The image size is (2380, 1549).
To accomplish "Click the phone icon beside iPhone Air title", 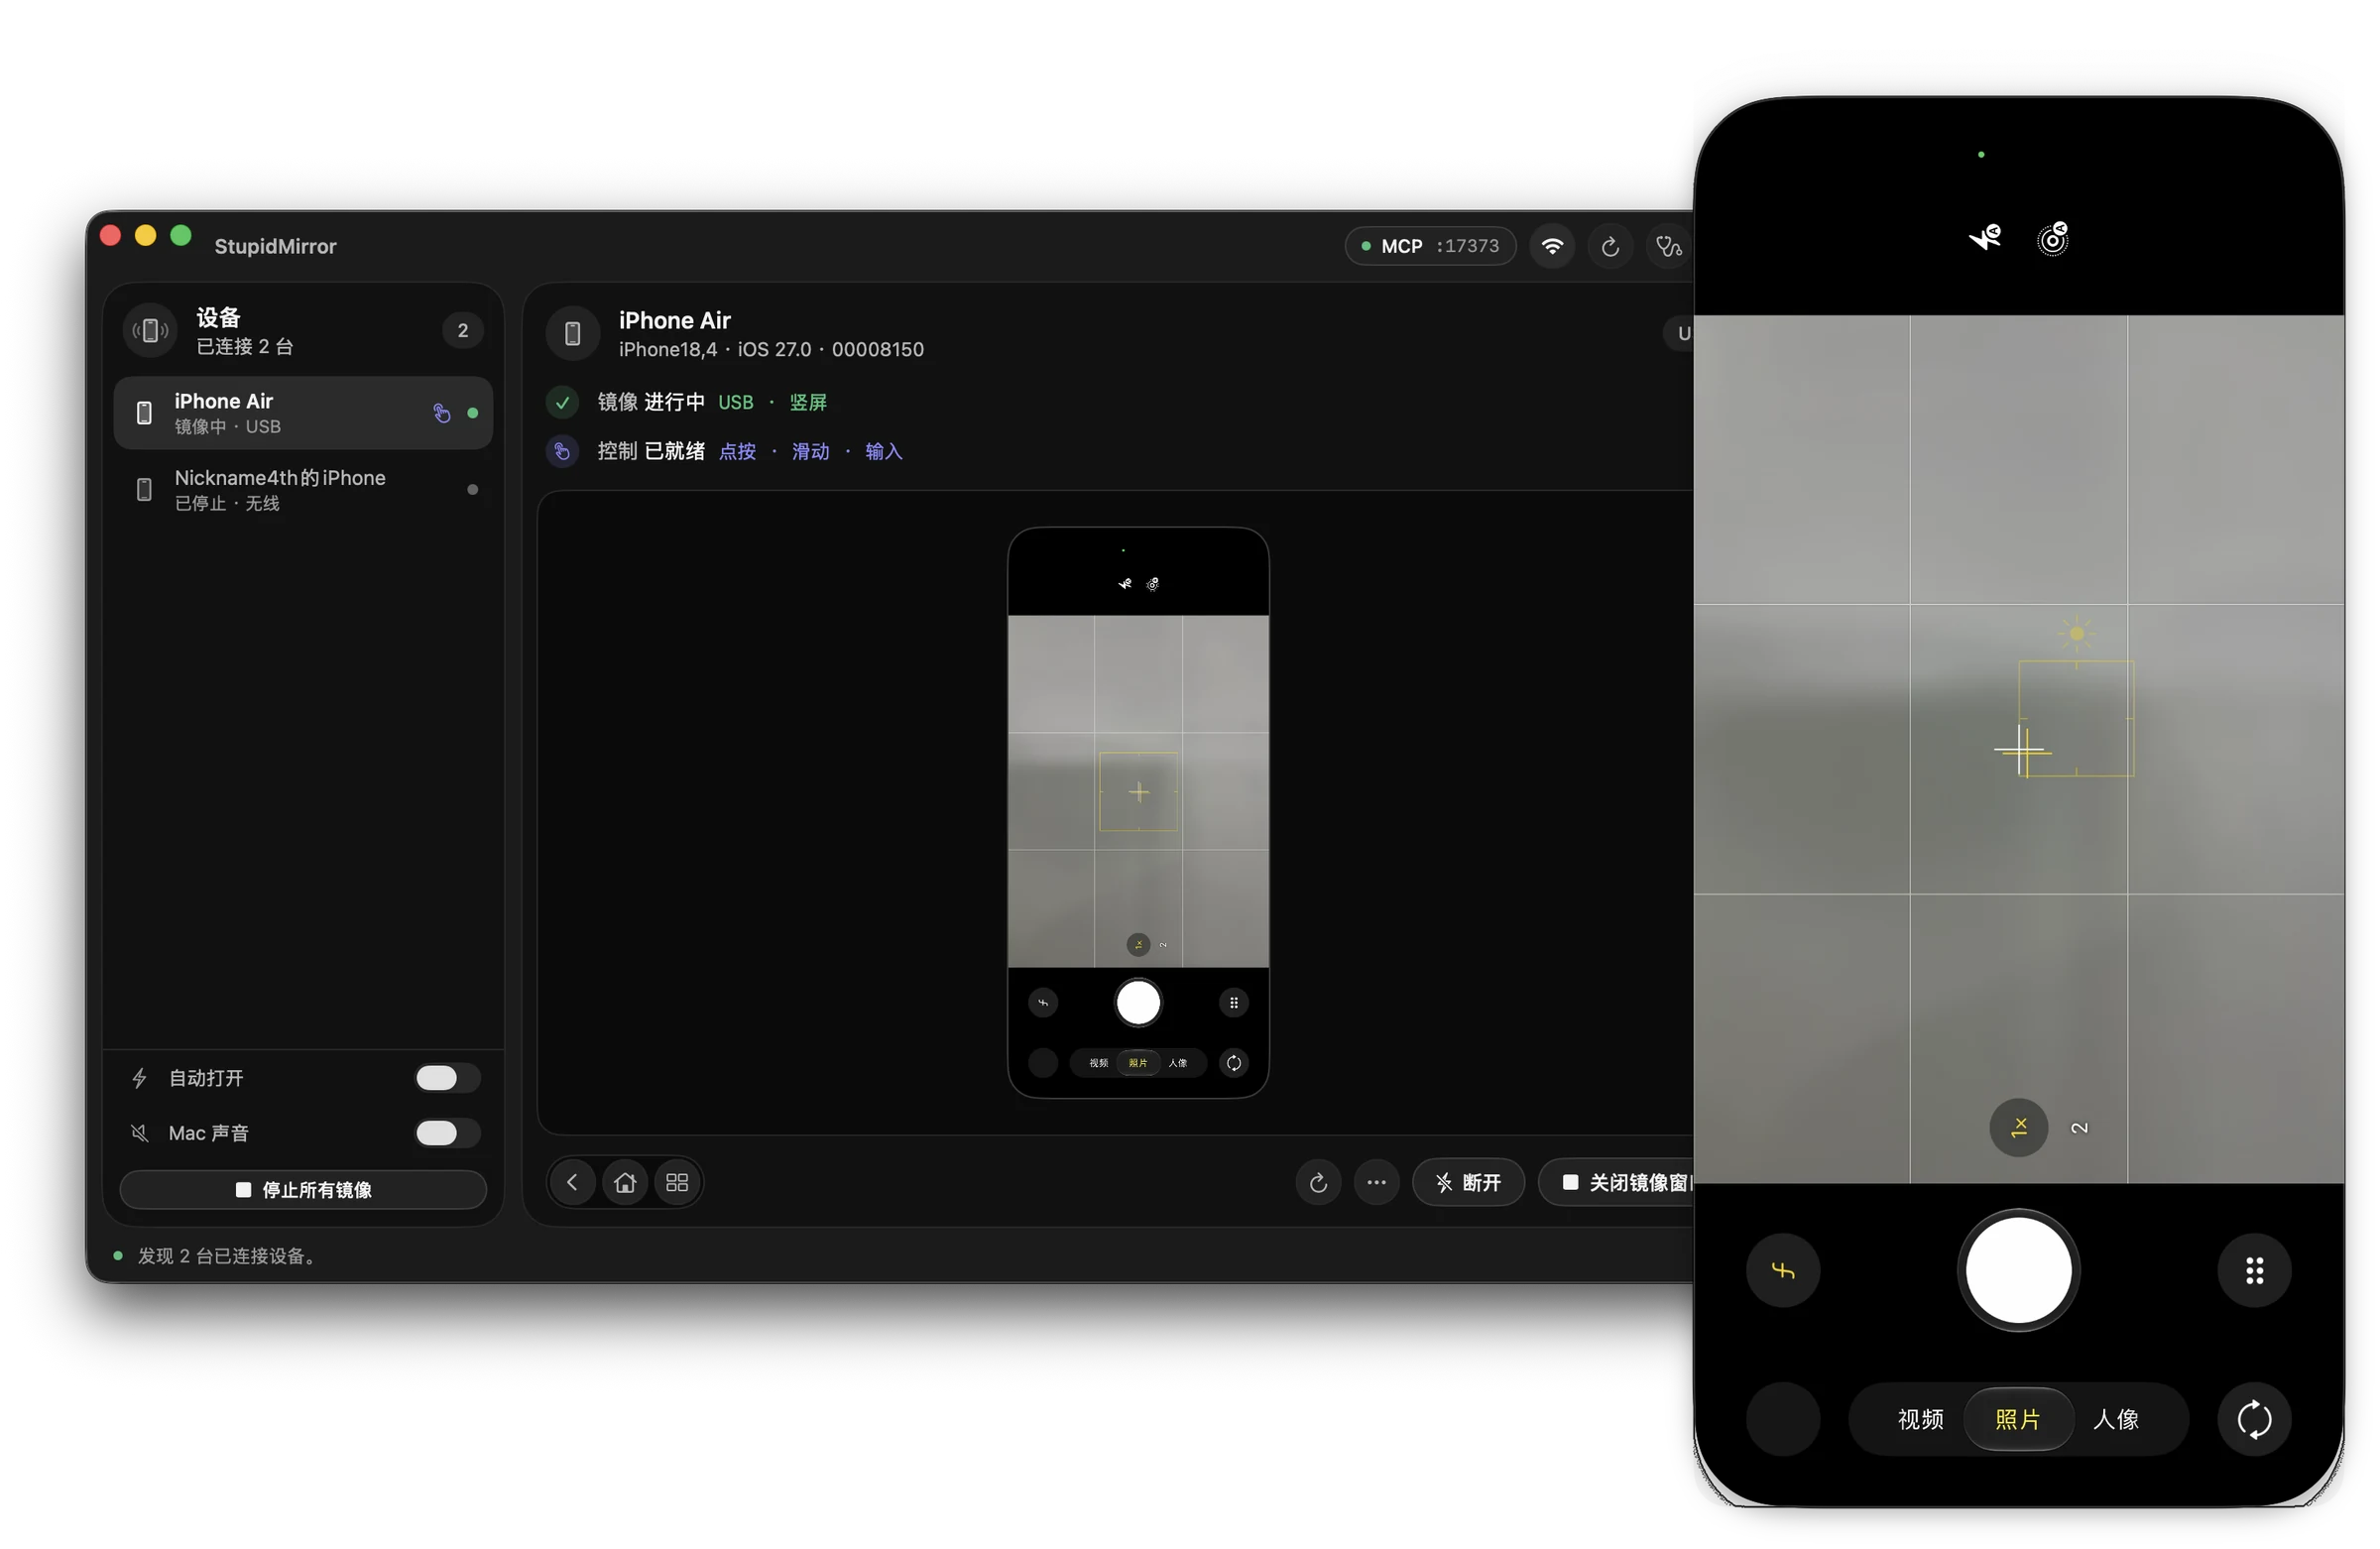I will 572,333.
